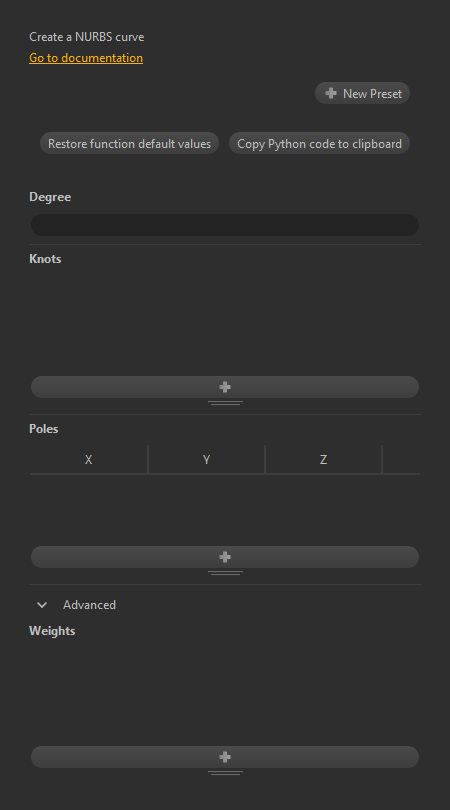Create a New Preset
This screenshot has width=450, height=810.
(363, 93)
